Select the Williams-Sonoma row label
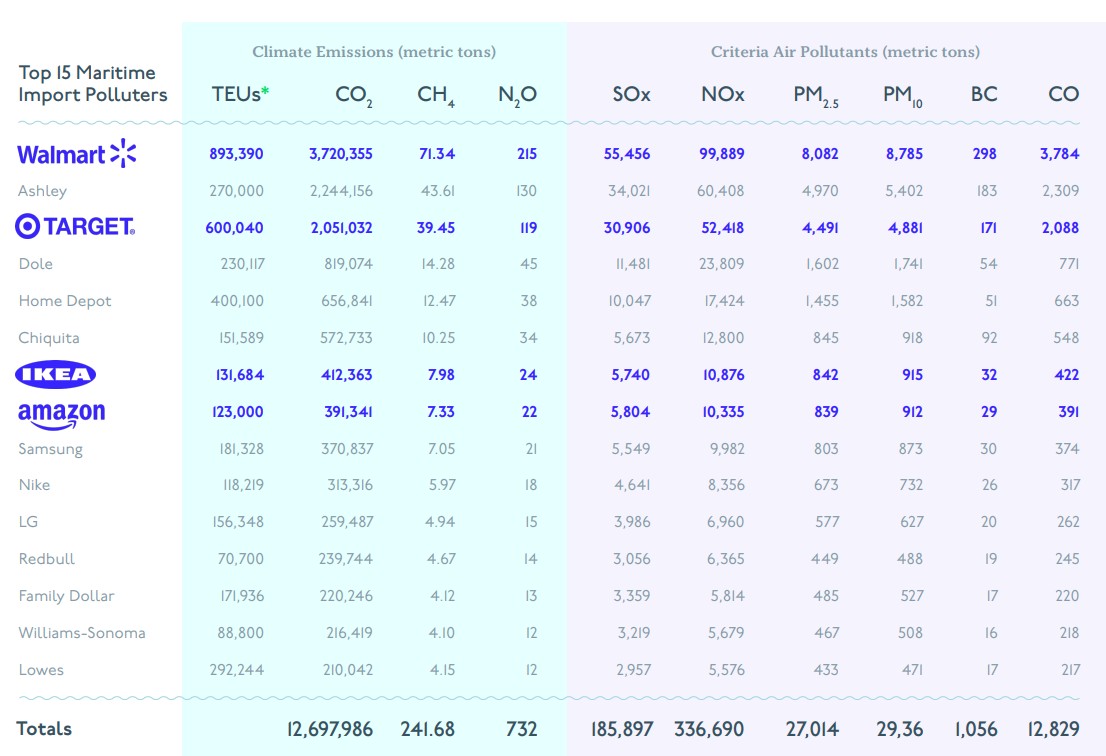This screenshot has width=1106, height=756. [x=82, y=633]
